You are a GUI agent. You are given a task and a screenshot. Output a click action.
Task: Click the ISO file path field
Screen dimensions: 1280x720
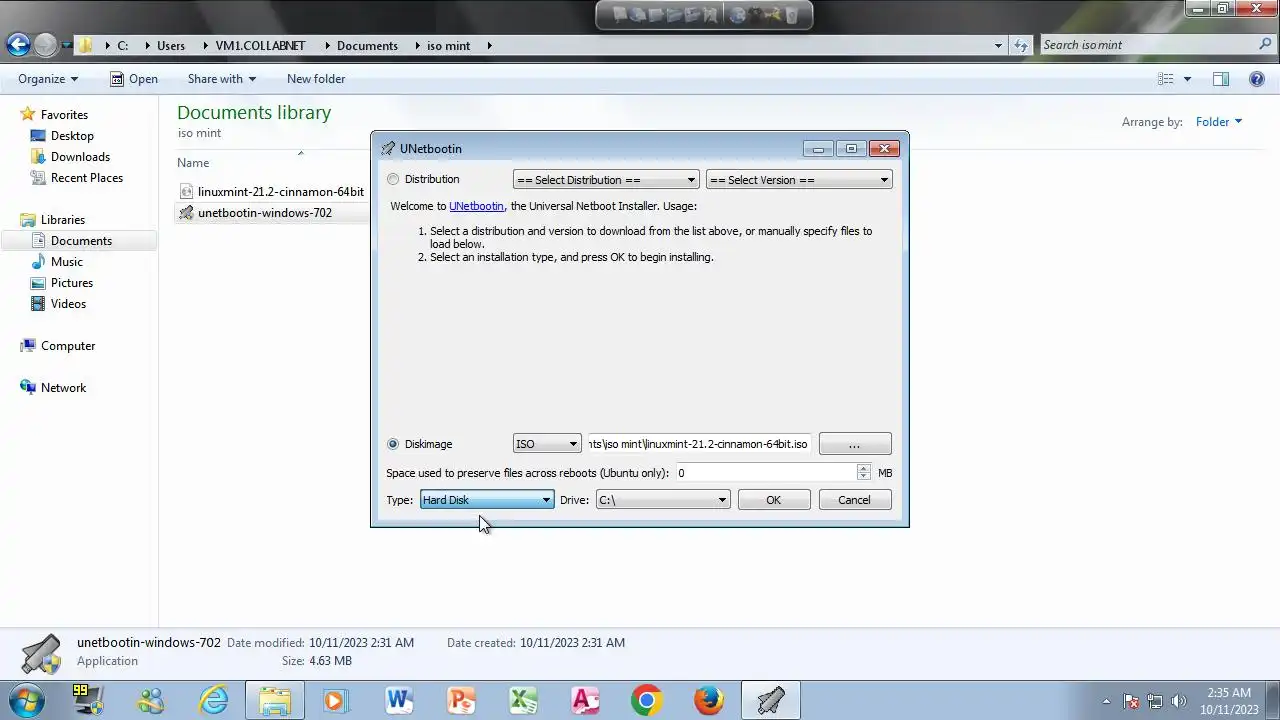699,444
